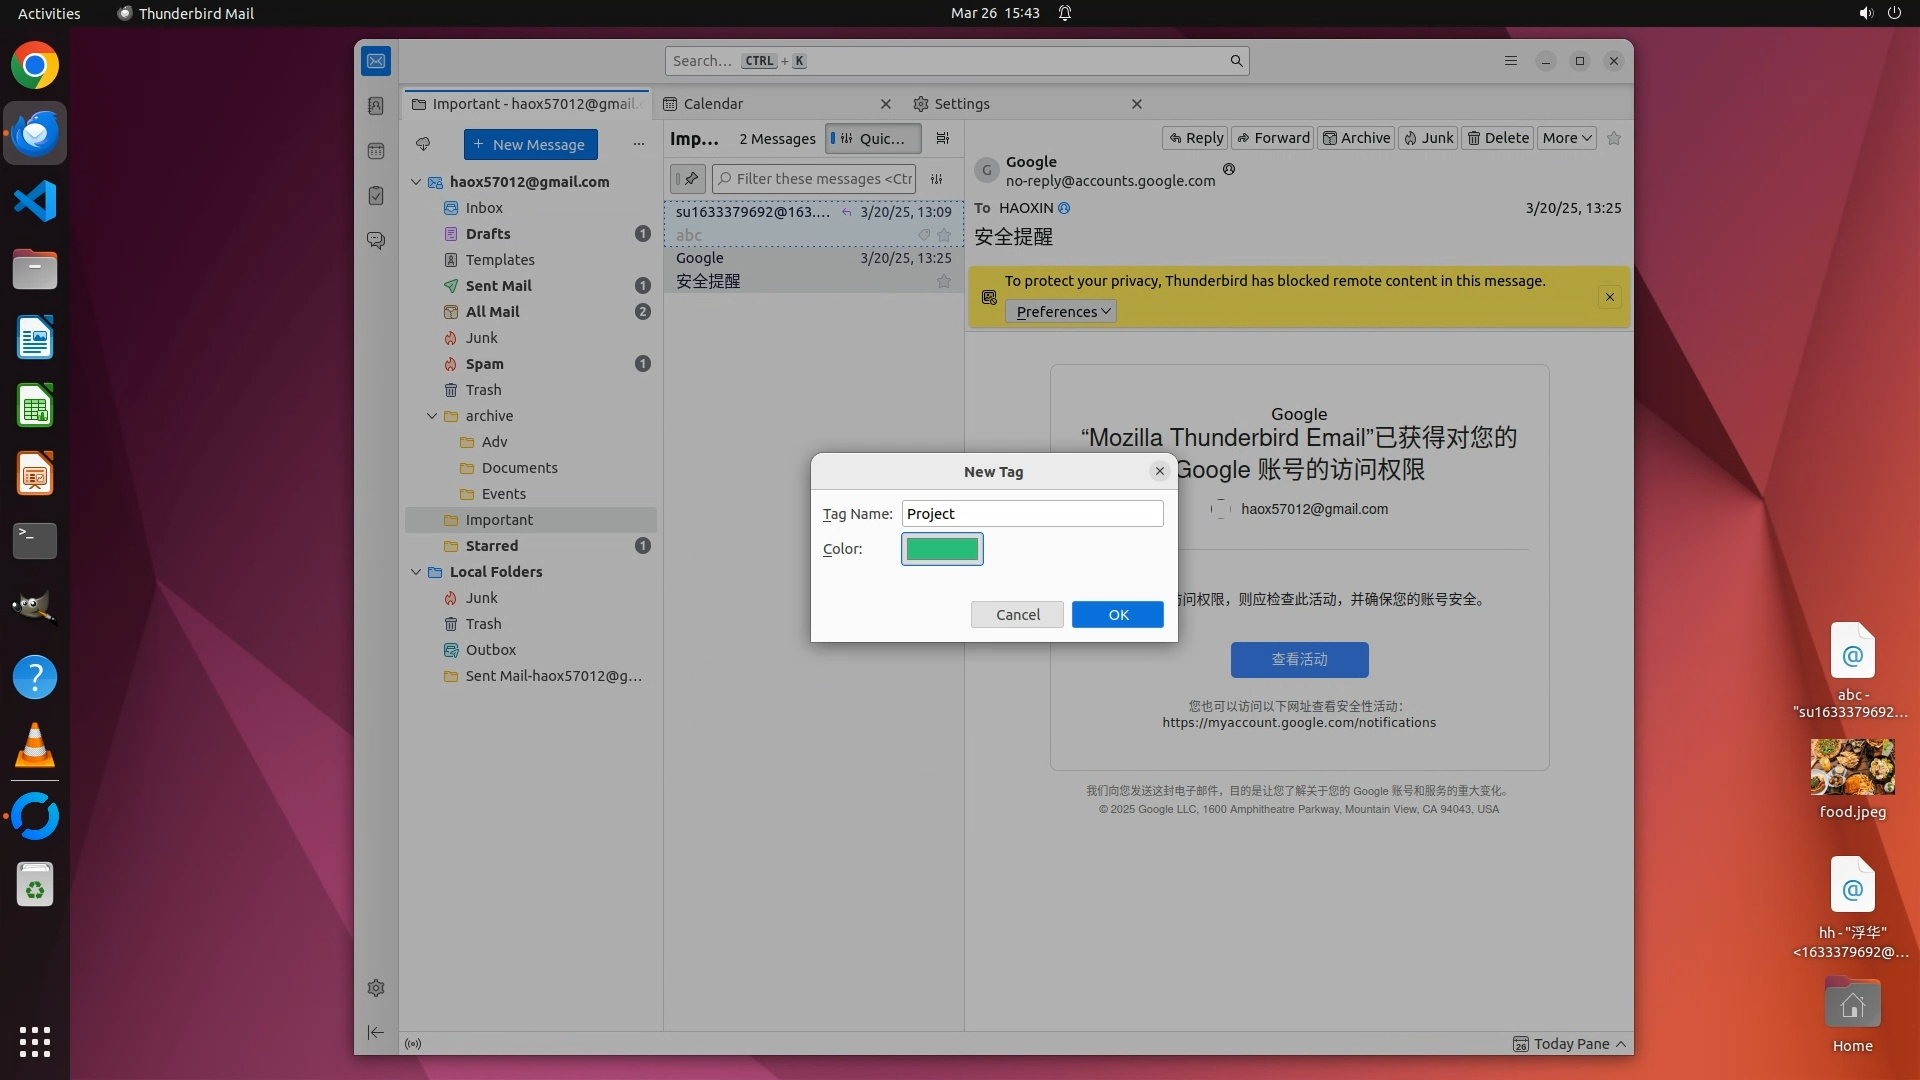
Task: Open the green tag color picker
Action: 942,549
